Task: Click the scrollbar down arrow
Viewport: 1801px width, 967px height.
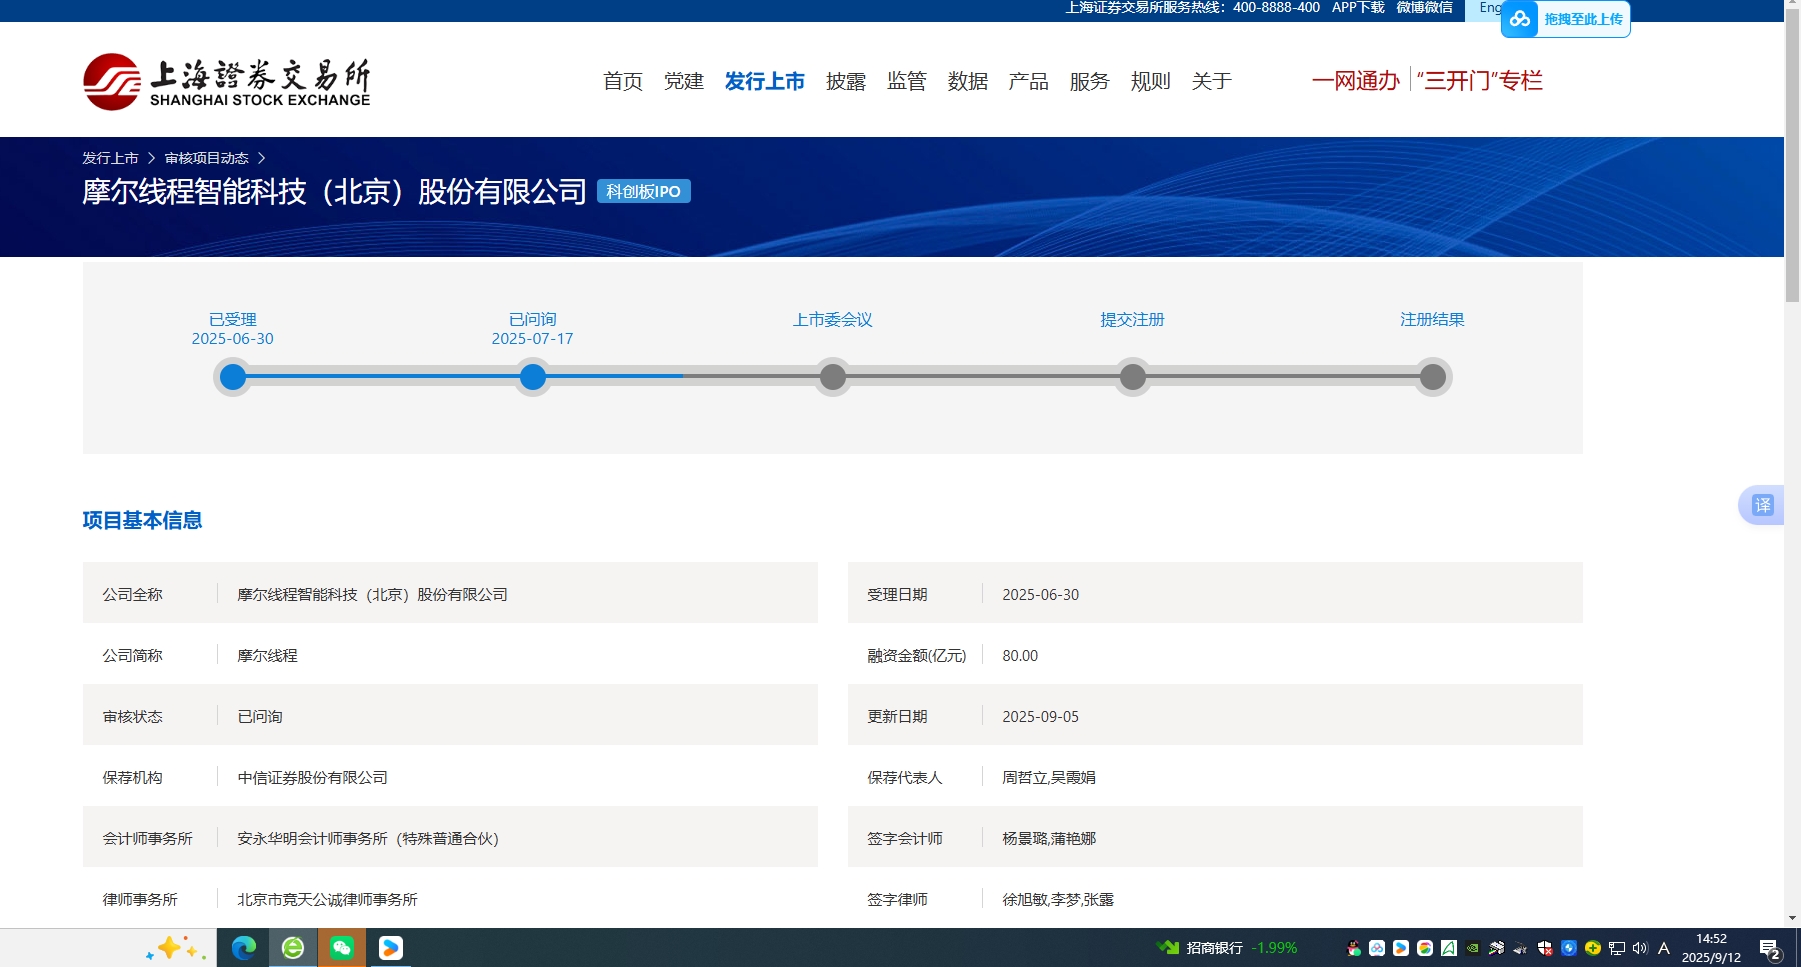Action: pyautogui.click(x=1792, y=918)
